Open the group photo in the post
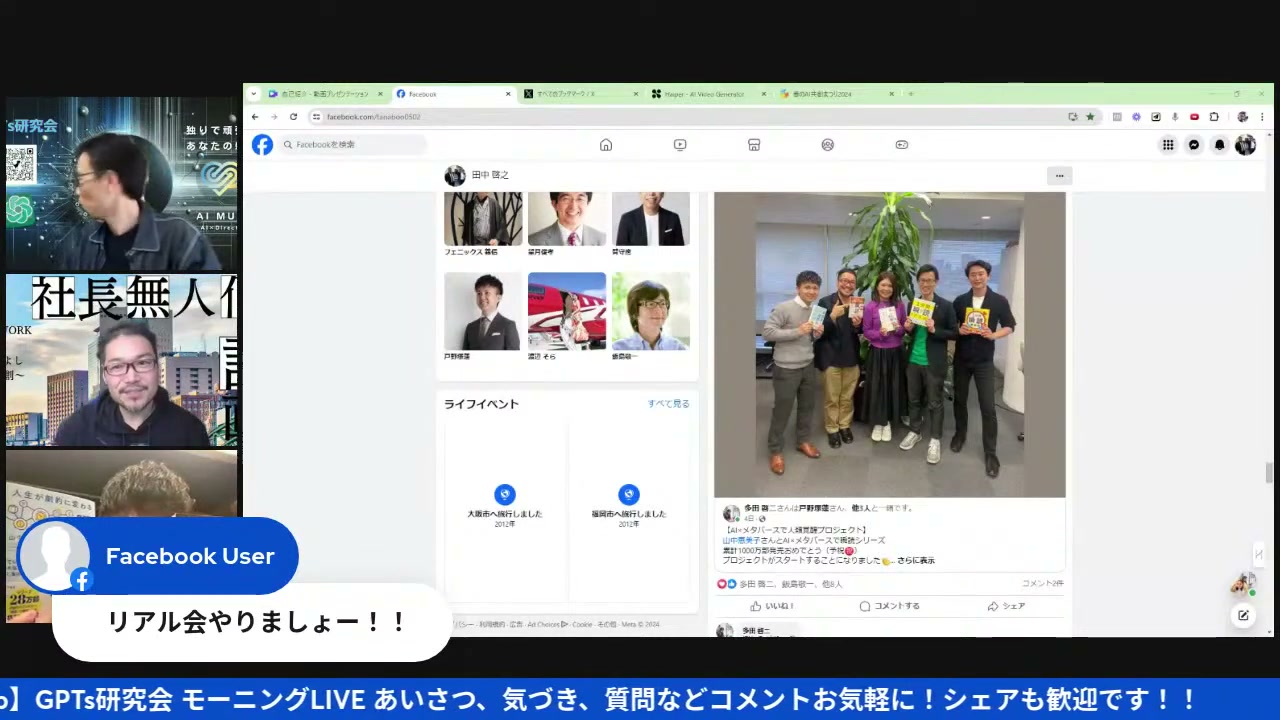 pyautogui.click(x=889, y=344)
